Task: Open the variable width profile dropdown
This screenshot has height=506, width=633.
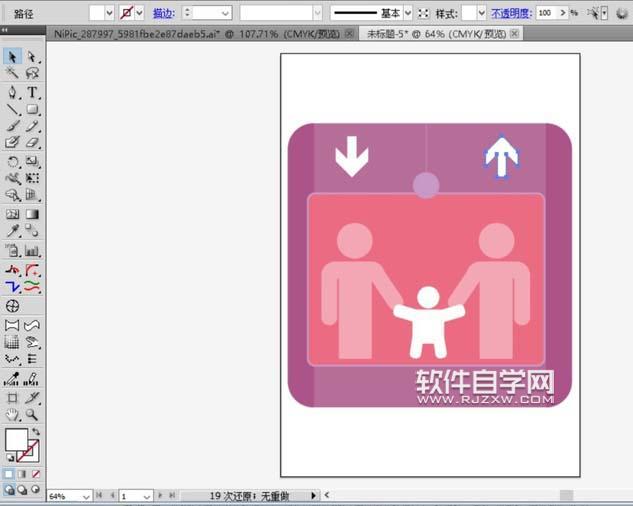Action: point(317,13)
